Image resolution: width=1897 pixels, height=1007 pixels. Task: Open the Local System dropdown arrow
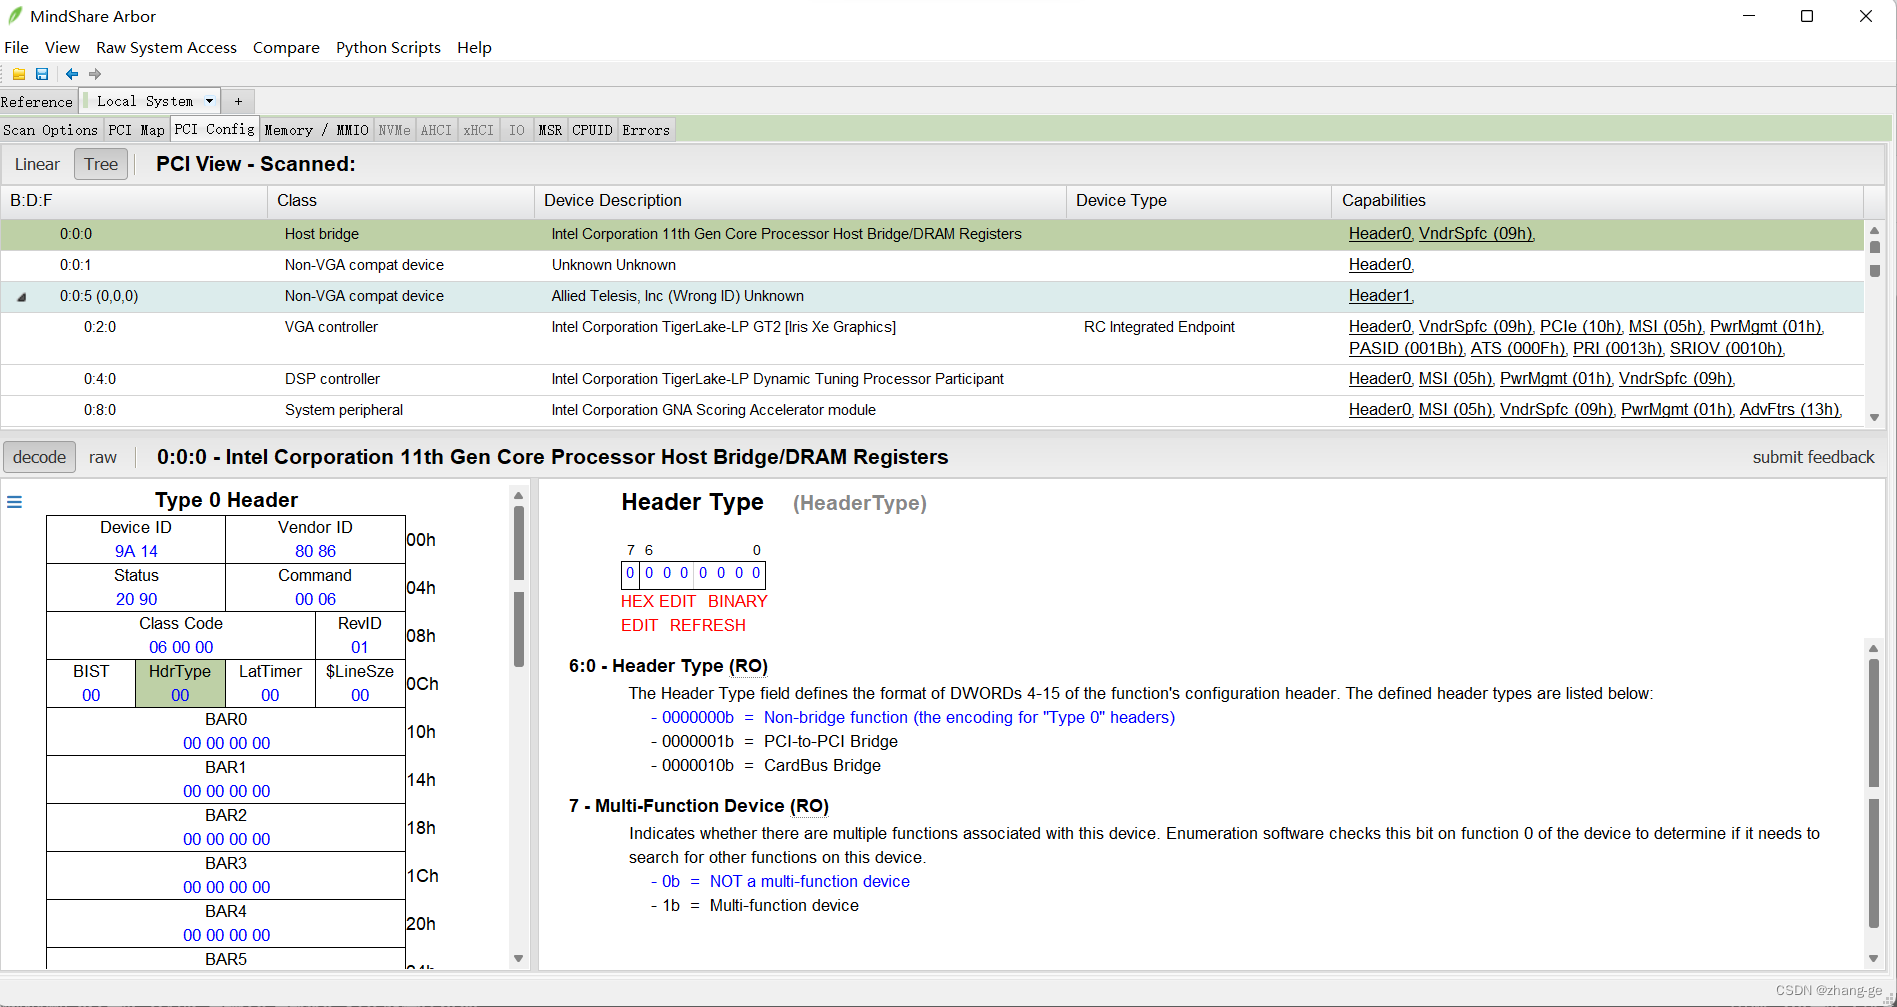(209, 101)
